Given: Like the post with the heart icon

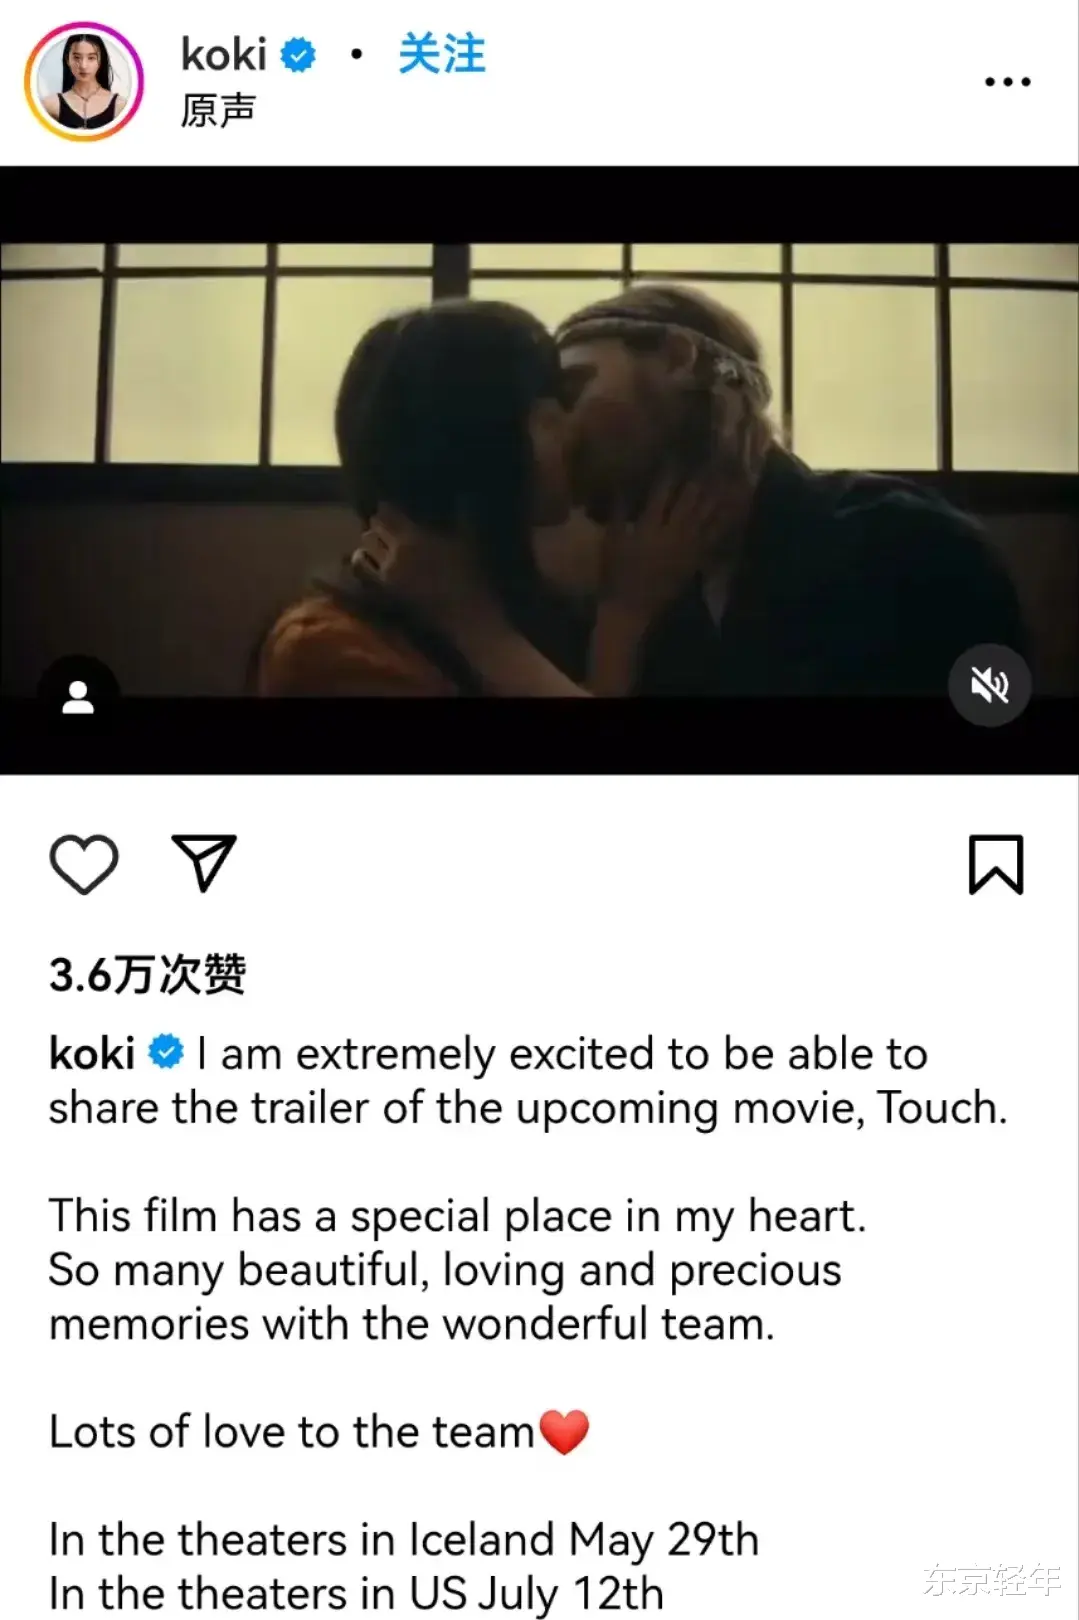Looking at the screenshot, I should (84, 864).
